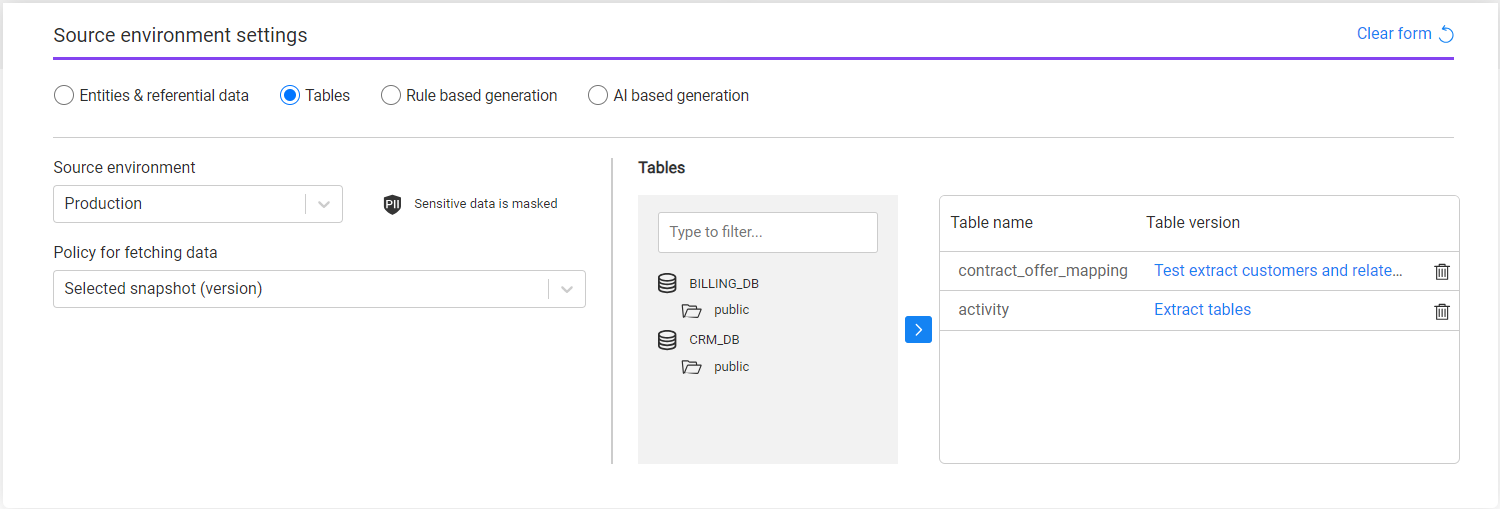Image resolution: width=1500 pixels, height=509 pixels.
Task: Select the public schema under BILLING_DB
Action: coord(731,310)
